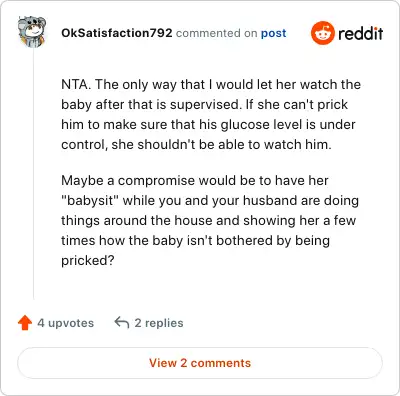
Task: Click the reply arrow icon
Action: [x=122, y=322]
